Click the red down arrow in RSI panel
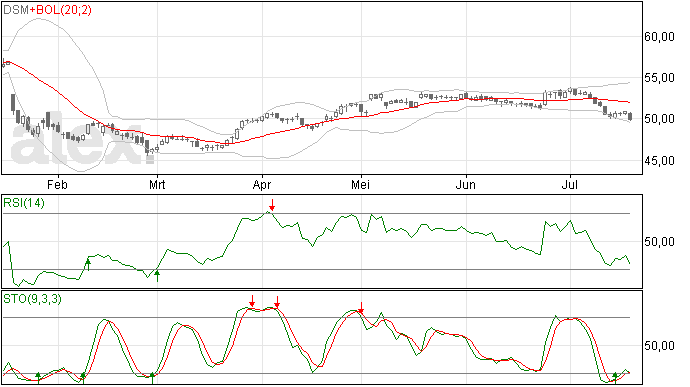Viewport: 690px width, 387px height. tap(272, 205)
